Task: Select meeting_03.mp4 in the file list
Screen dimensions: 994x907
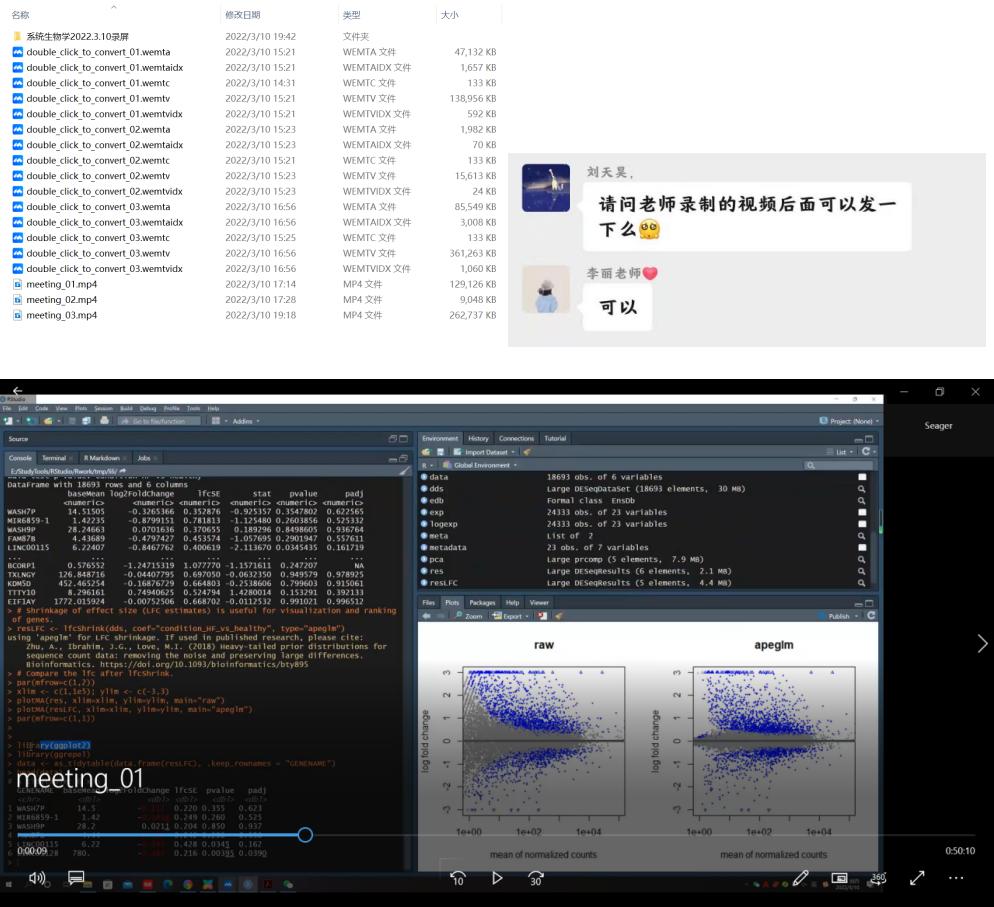Action: pyautogui.click(x=62, y=315)
